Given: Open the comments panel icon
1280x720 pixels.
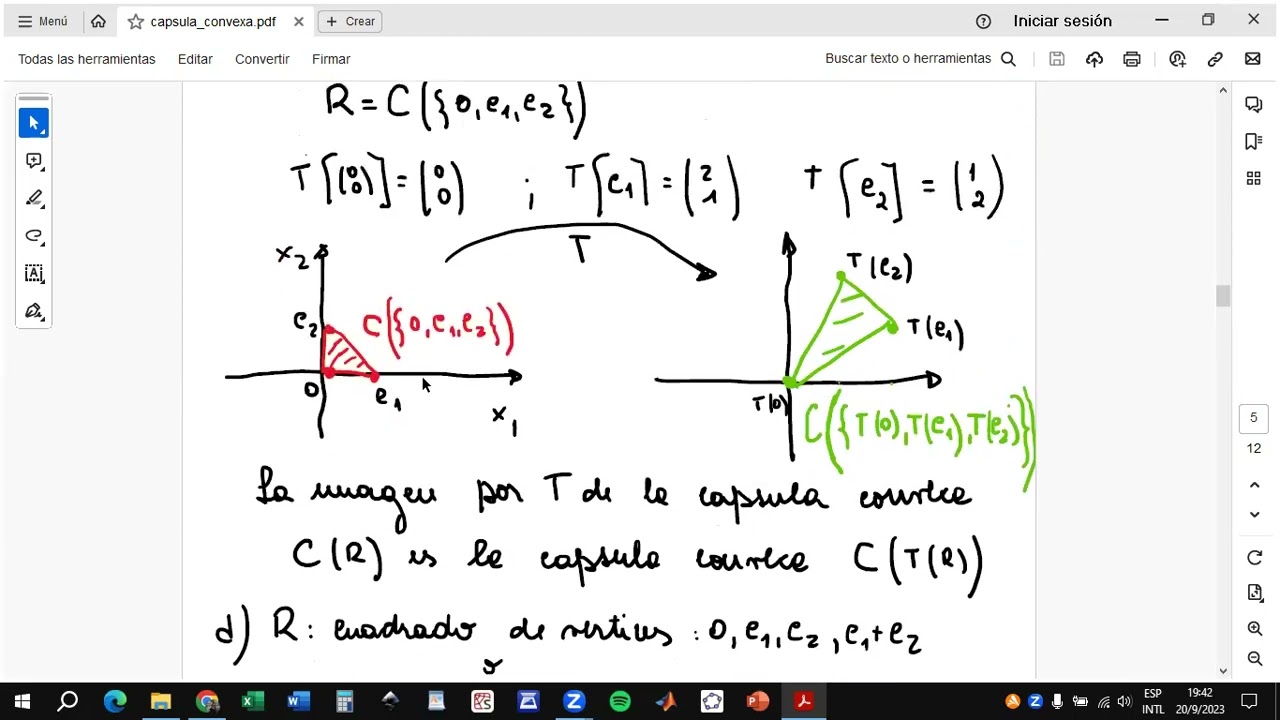Looking at the screenshot, I should point(1254,105).
